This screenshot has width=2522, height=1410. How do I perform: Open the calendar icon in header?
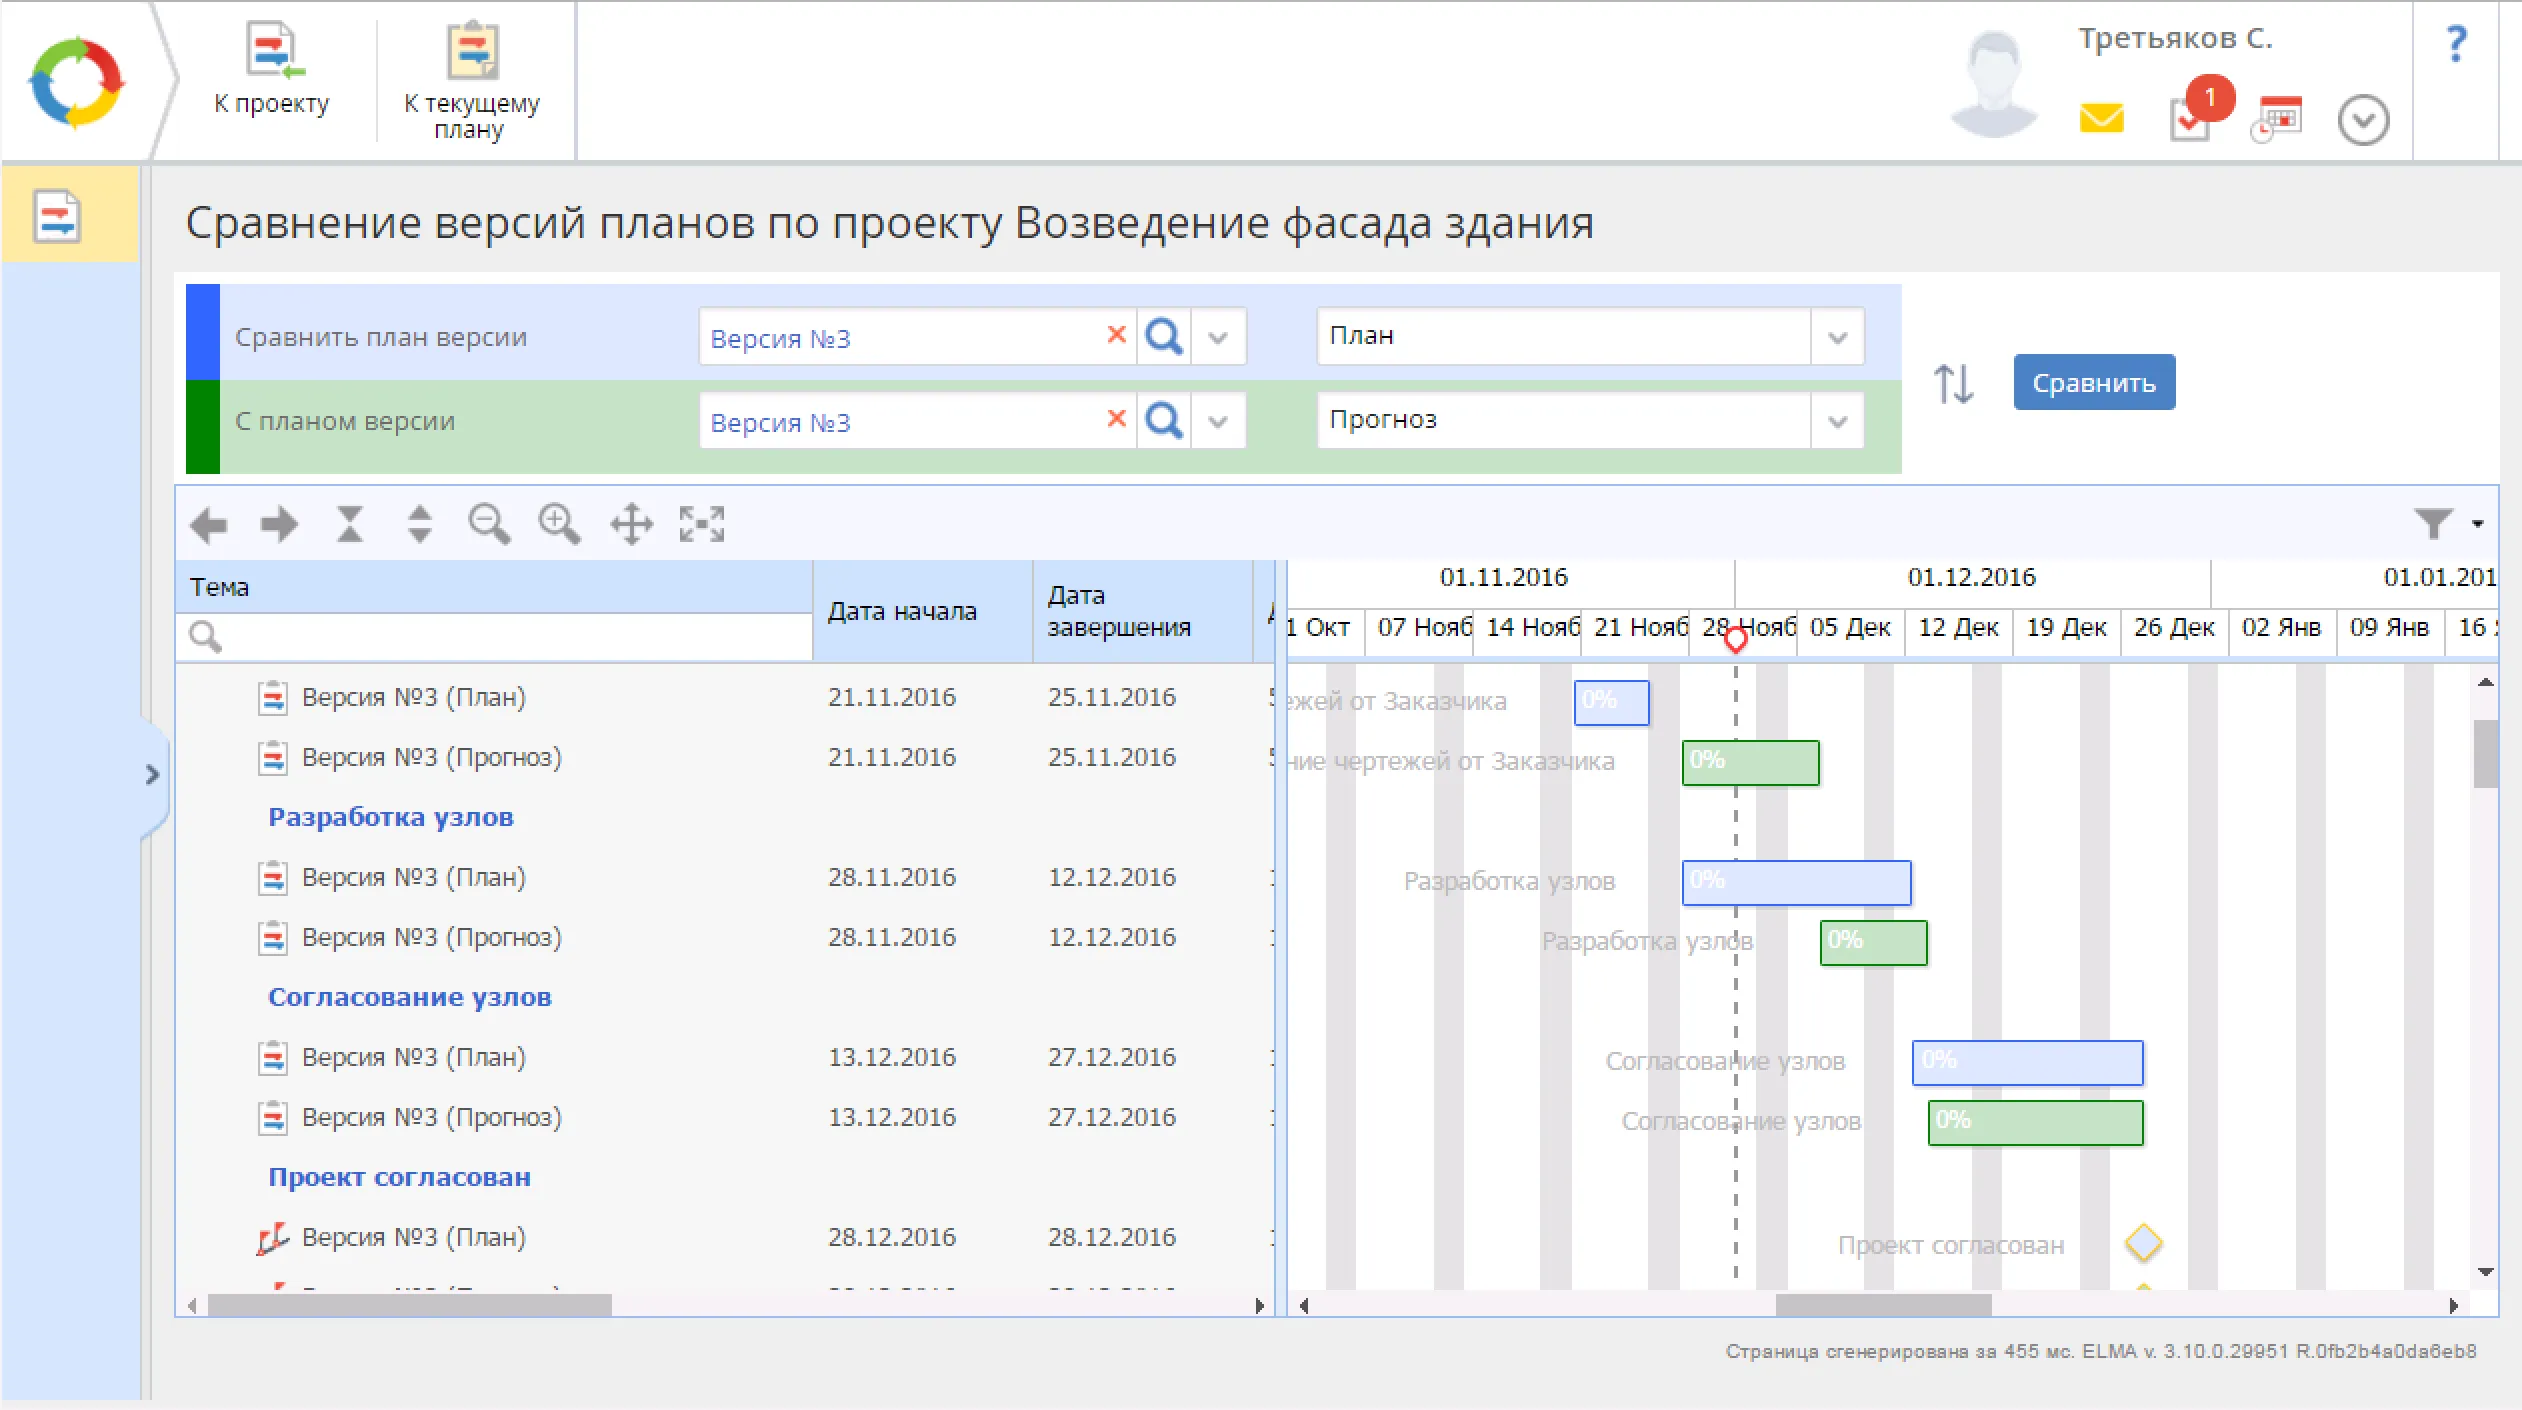tap(2278, 119)
